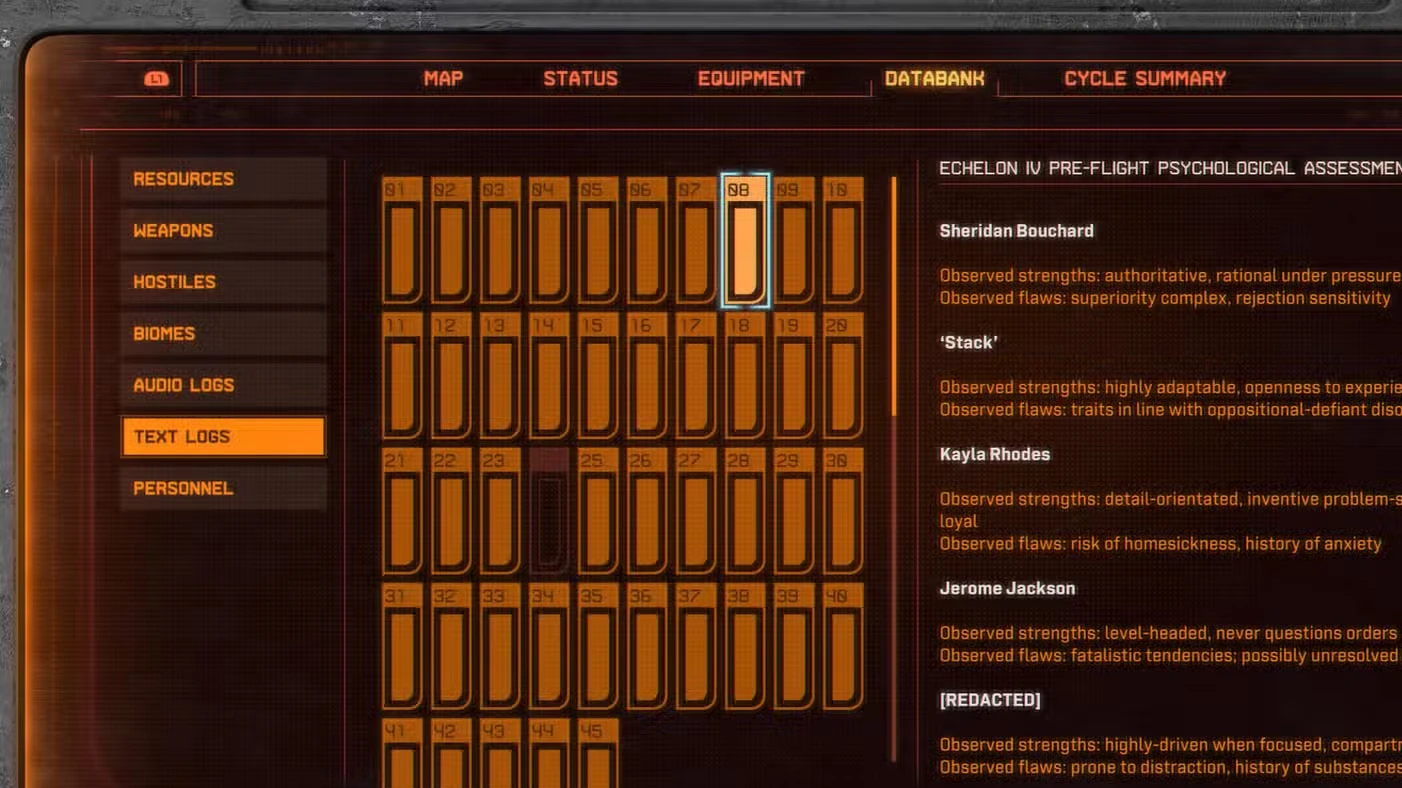
Task: Click the L1 shoulder button icon
Action: click(x=156, y=79)
